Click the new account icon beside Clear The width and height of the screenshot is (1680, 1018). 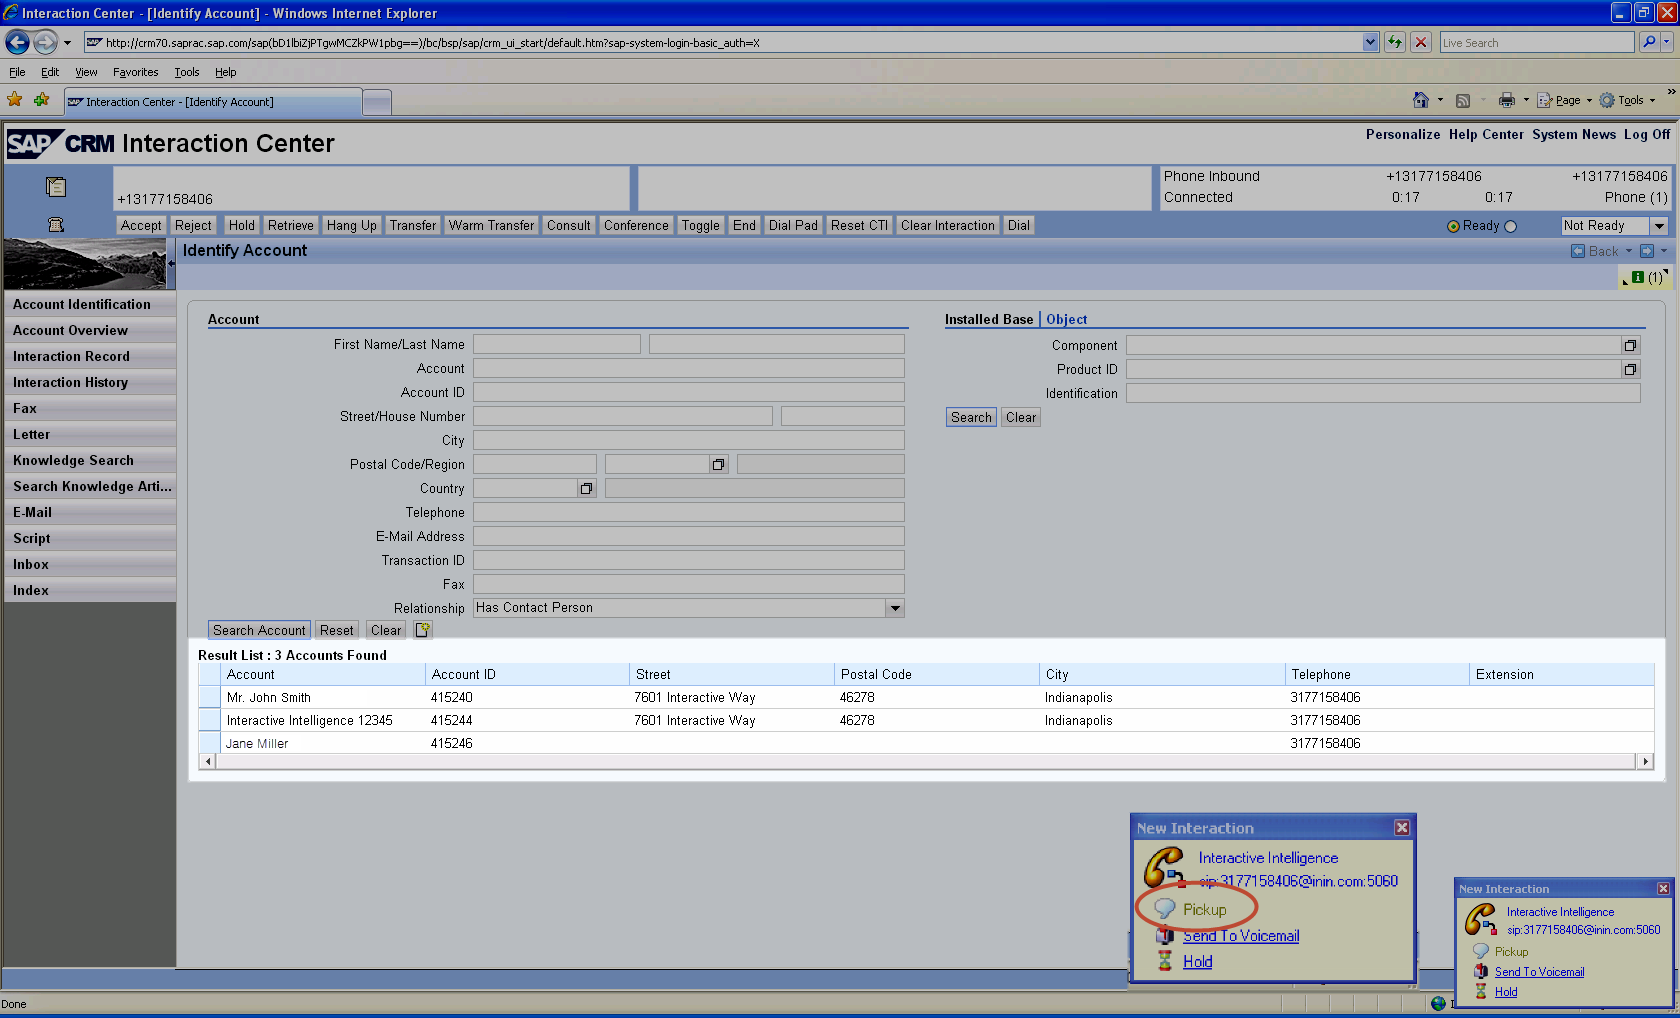tap(422, 630)
